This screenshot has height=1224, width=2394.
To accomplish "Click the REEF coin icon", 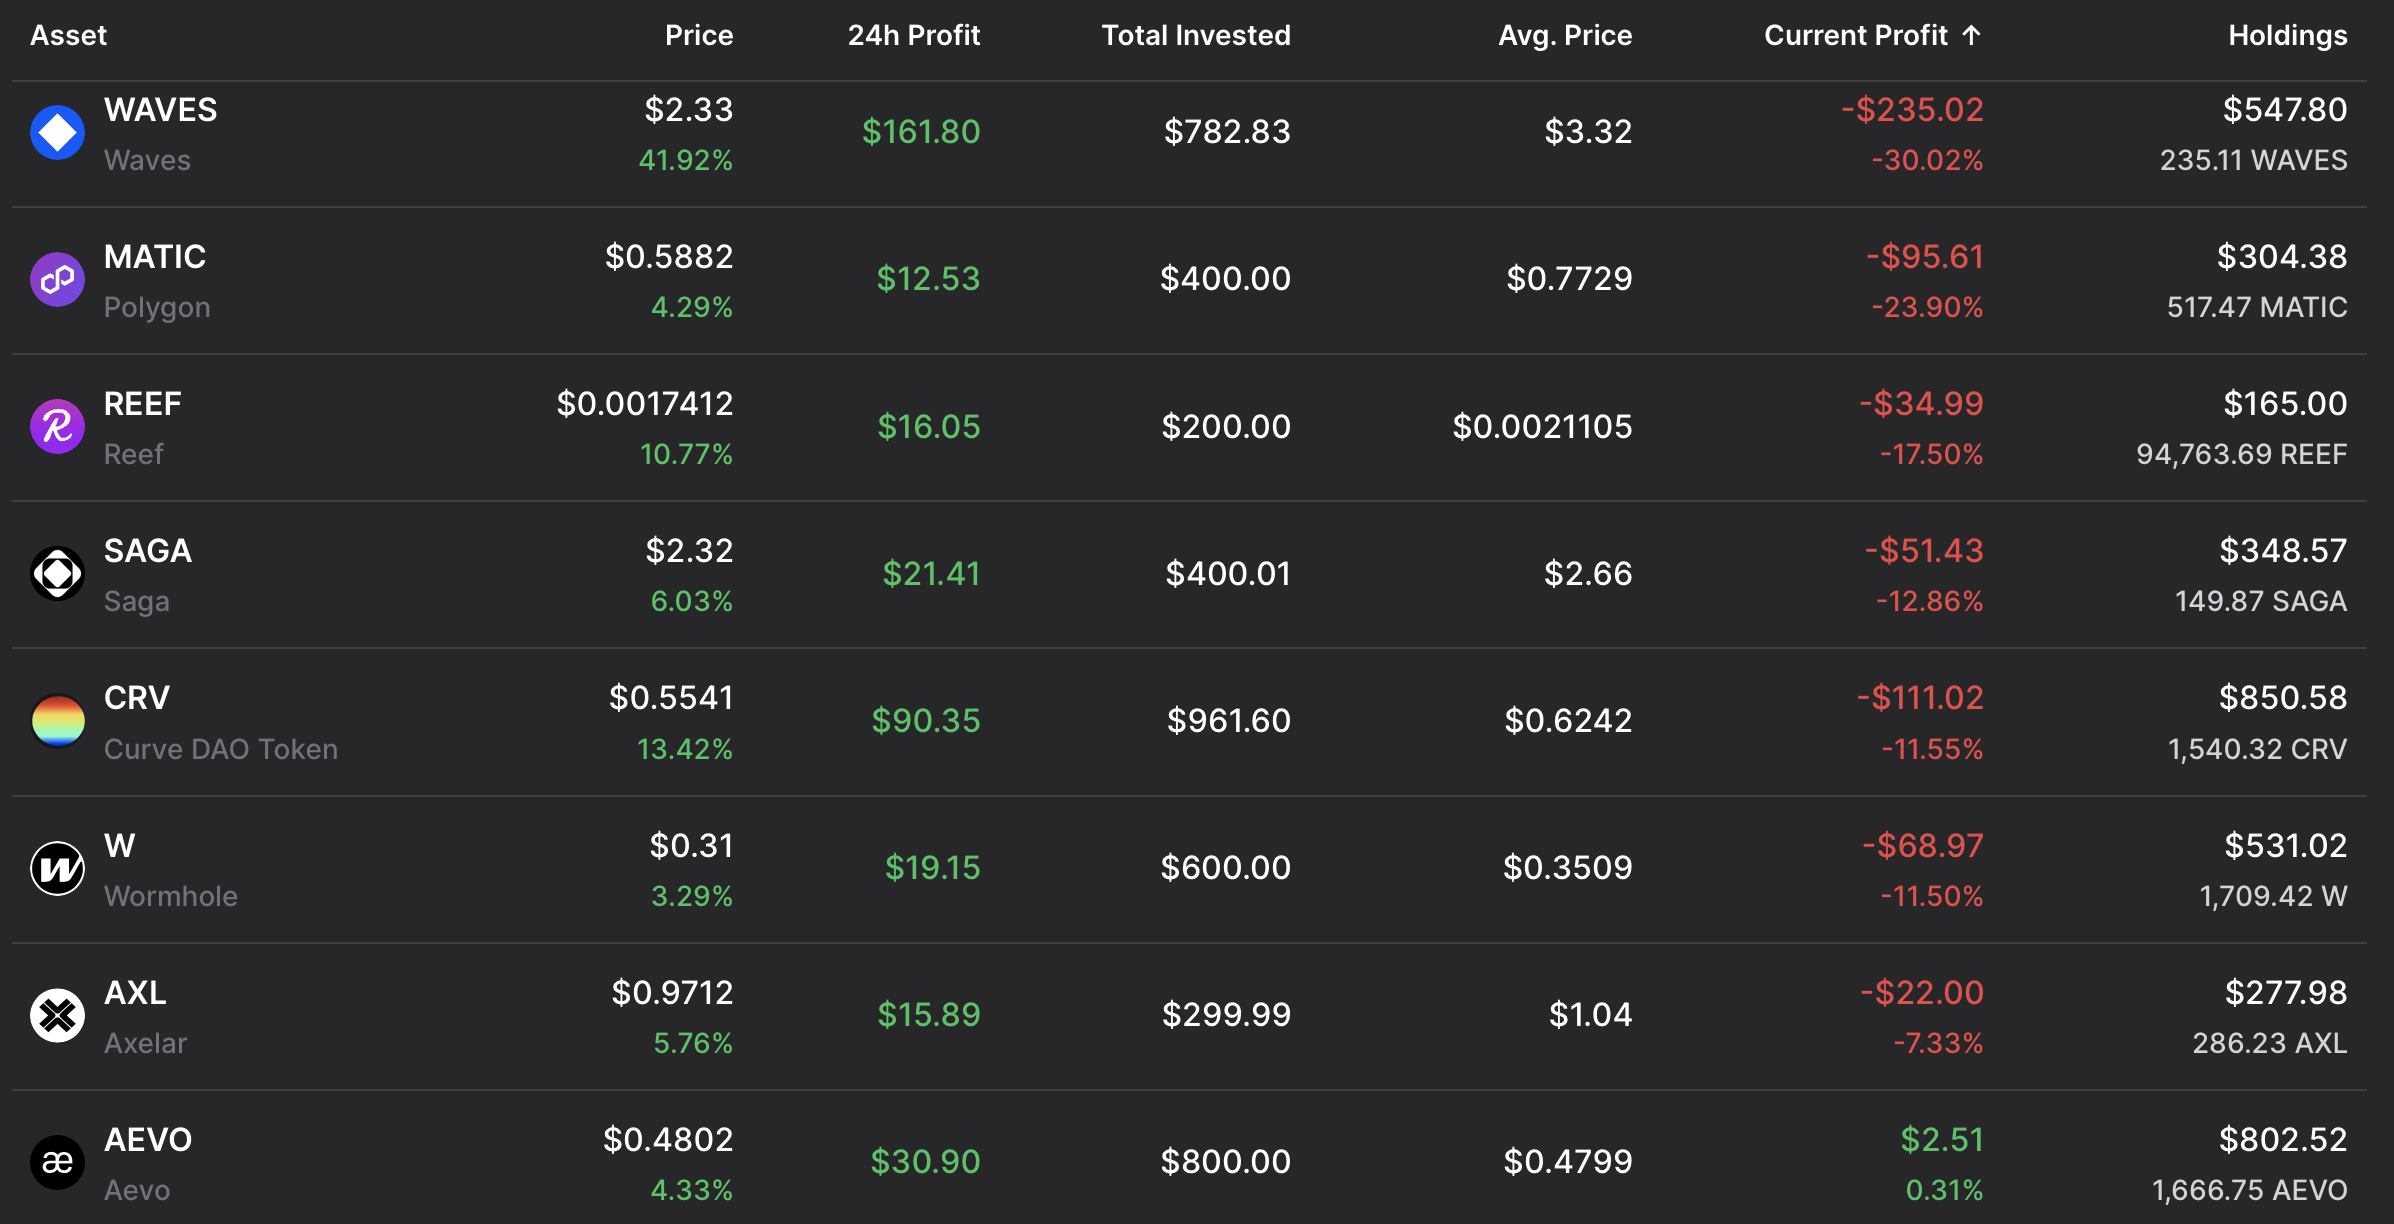I will tap(57, 427).
